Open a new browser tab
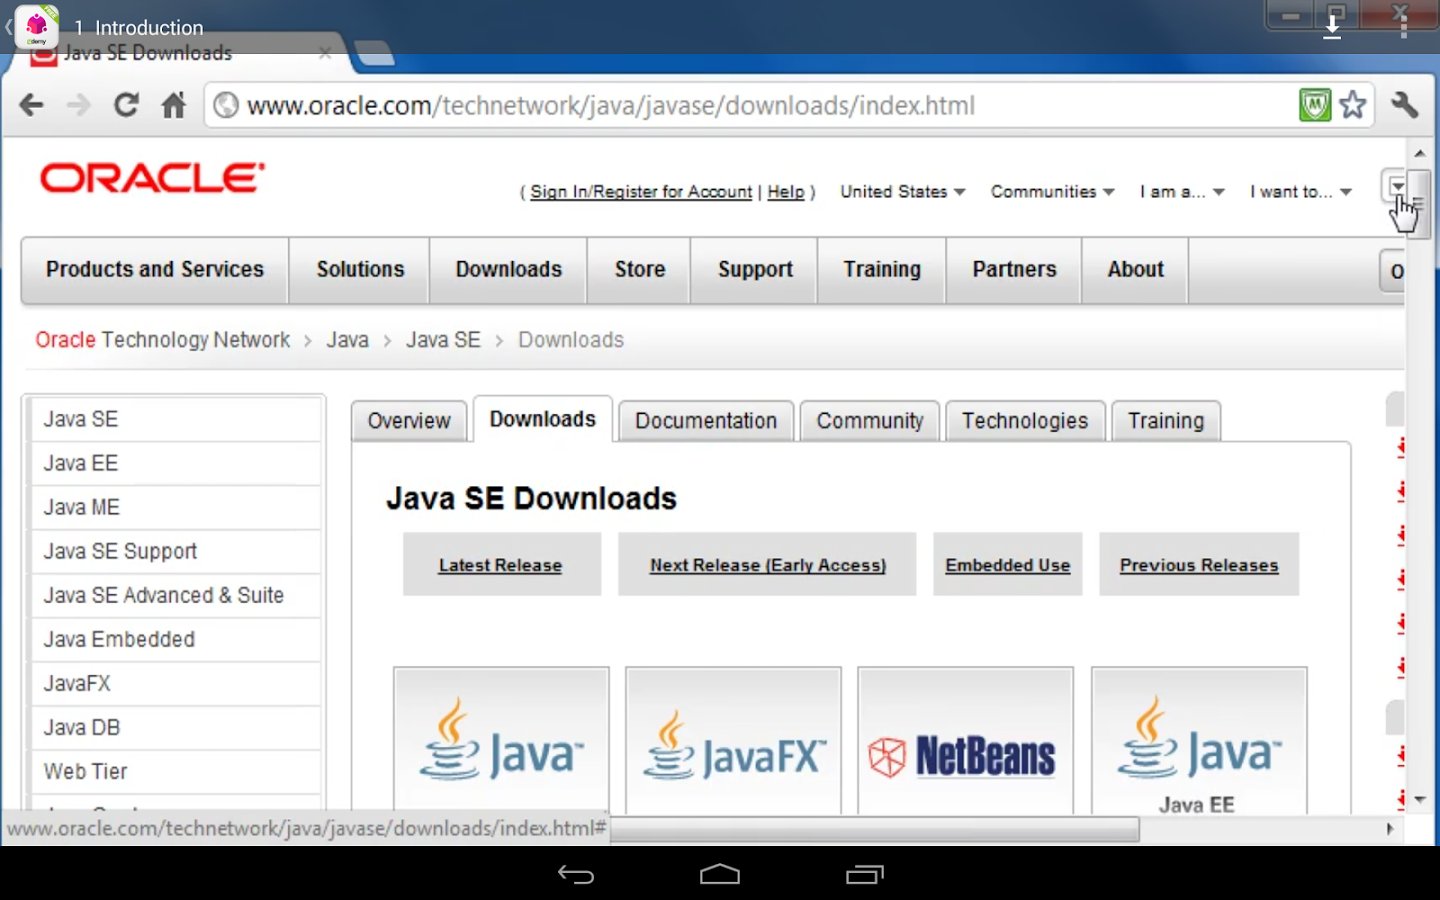This screenshot has height=900, width=1440. click(x=375, y=53)
